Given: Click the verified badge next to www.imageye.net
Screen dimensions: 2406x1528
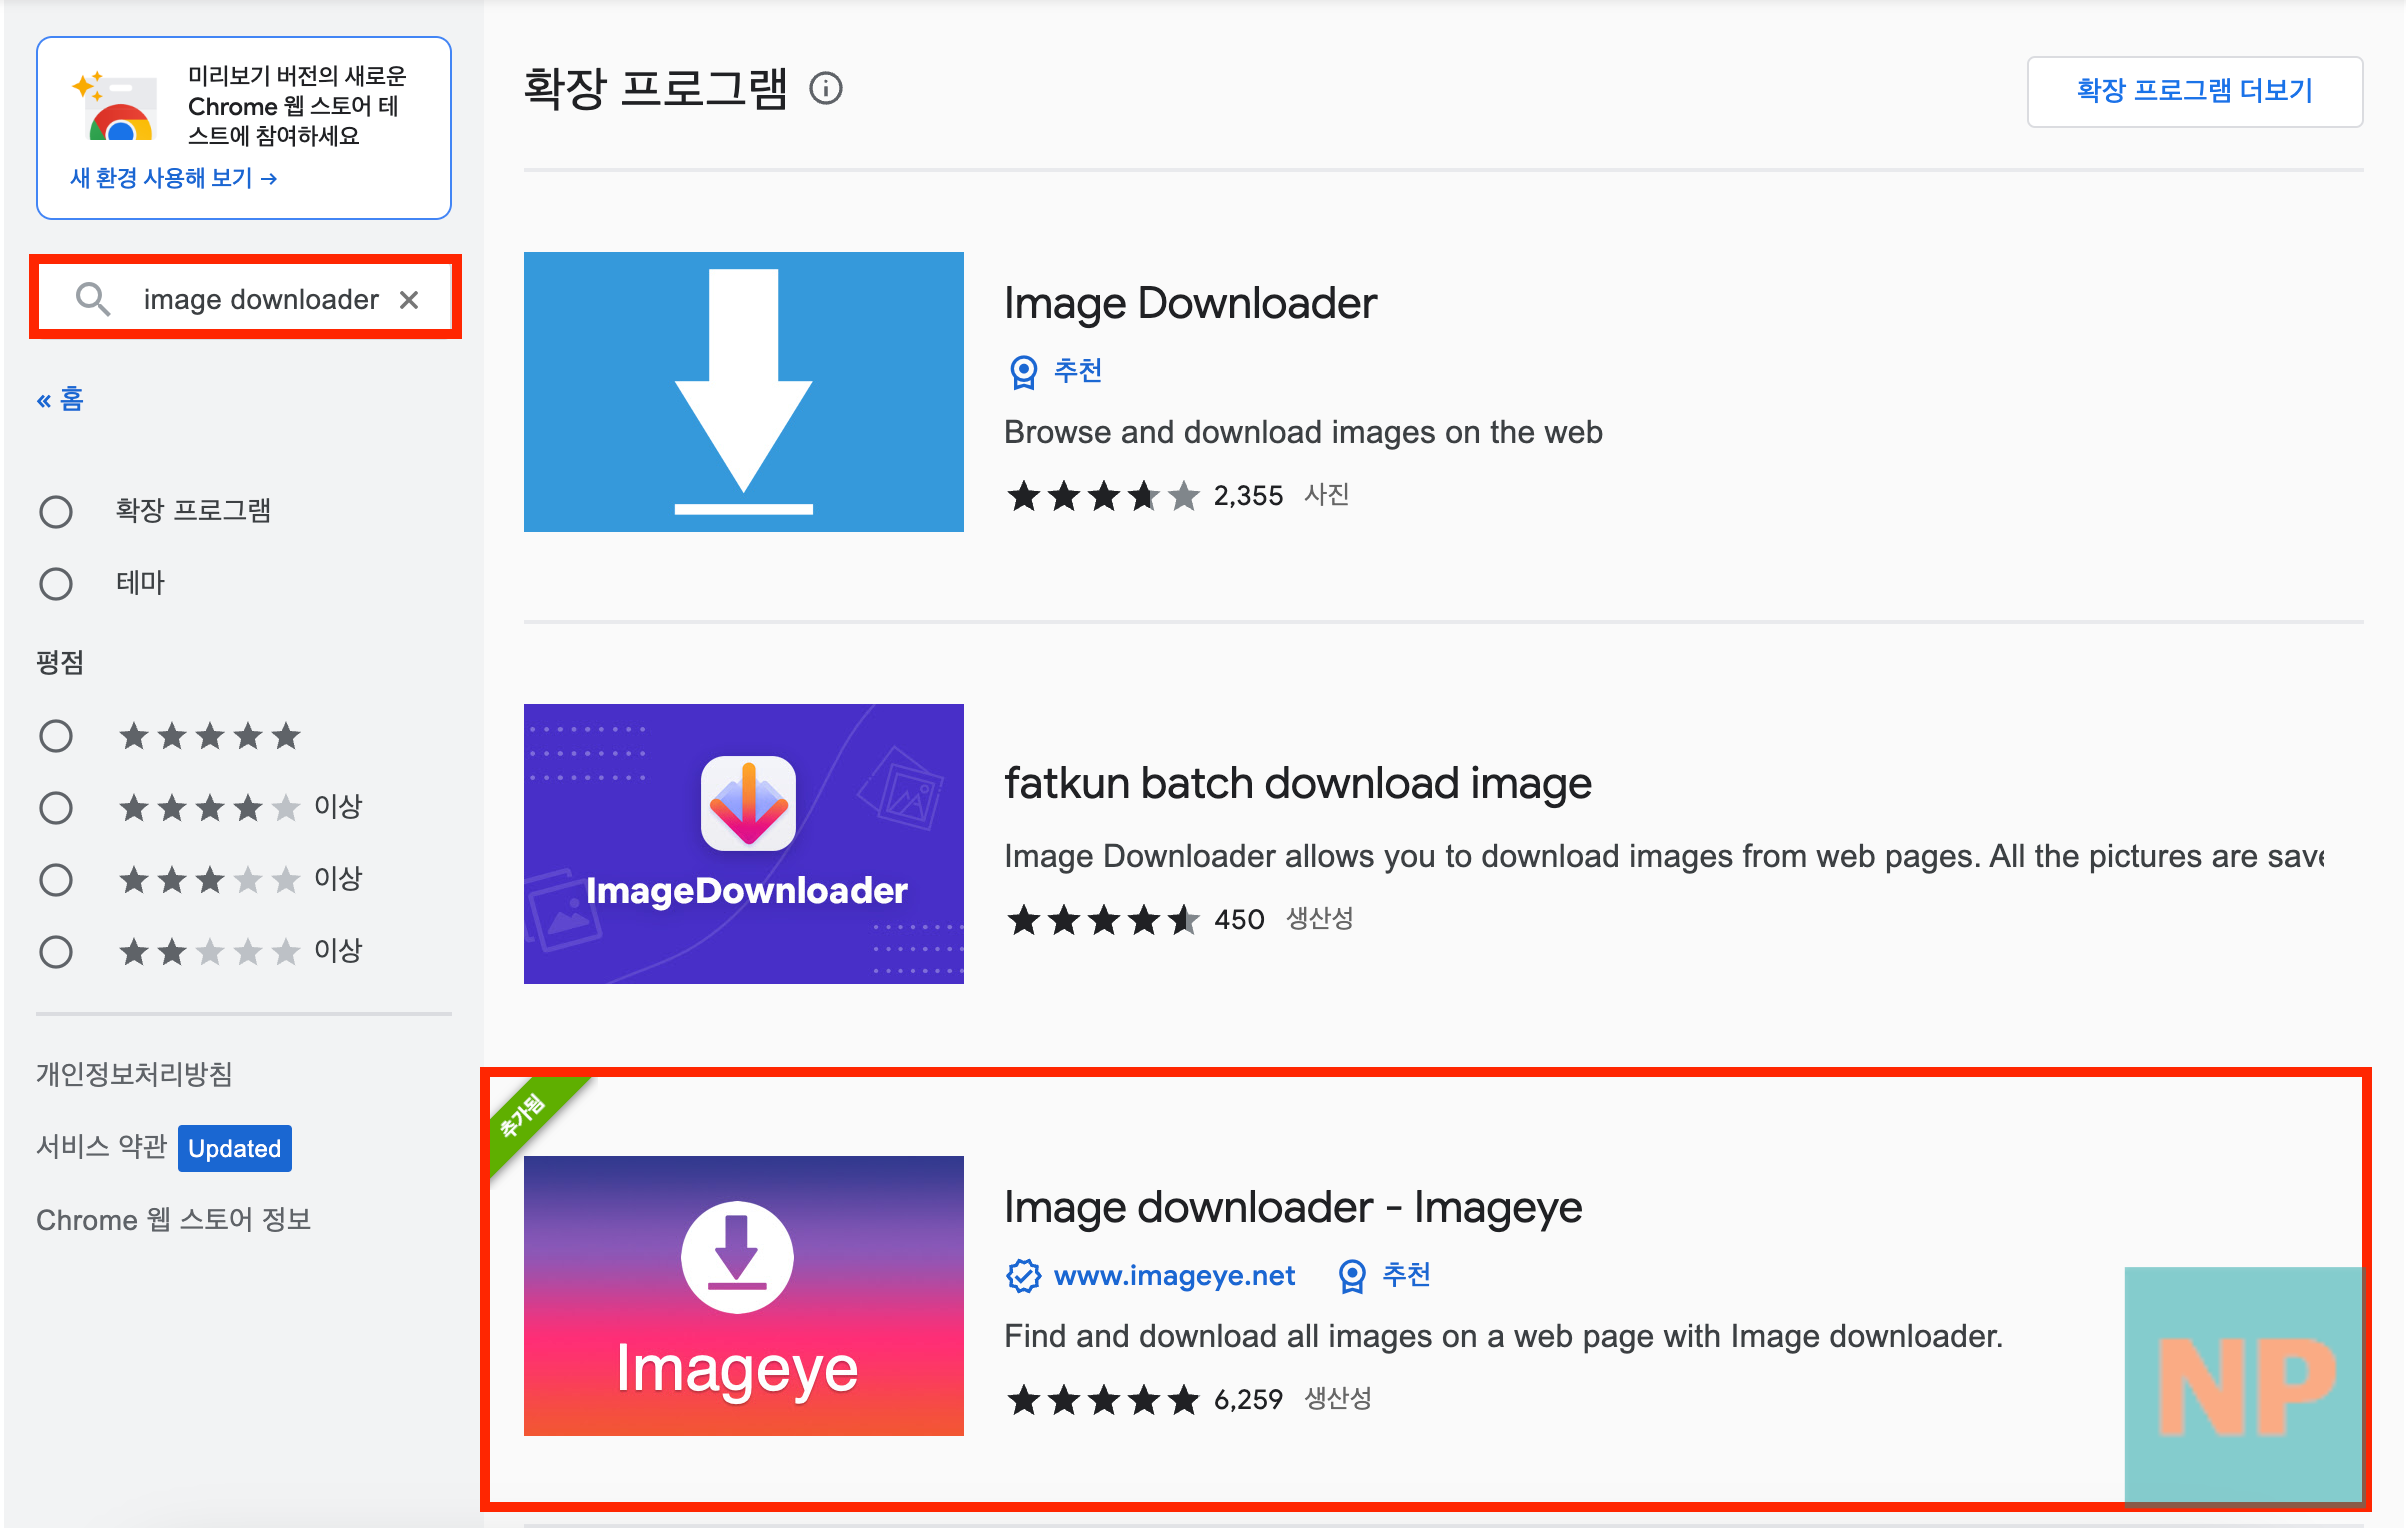Looking at the screenshot, I should (x=1022, y=1275).
